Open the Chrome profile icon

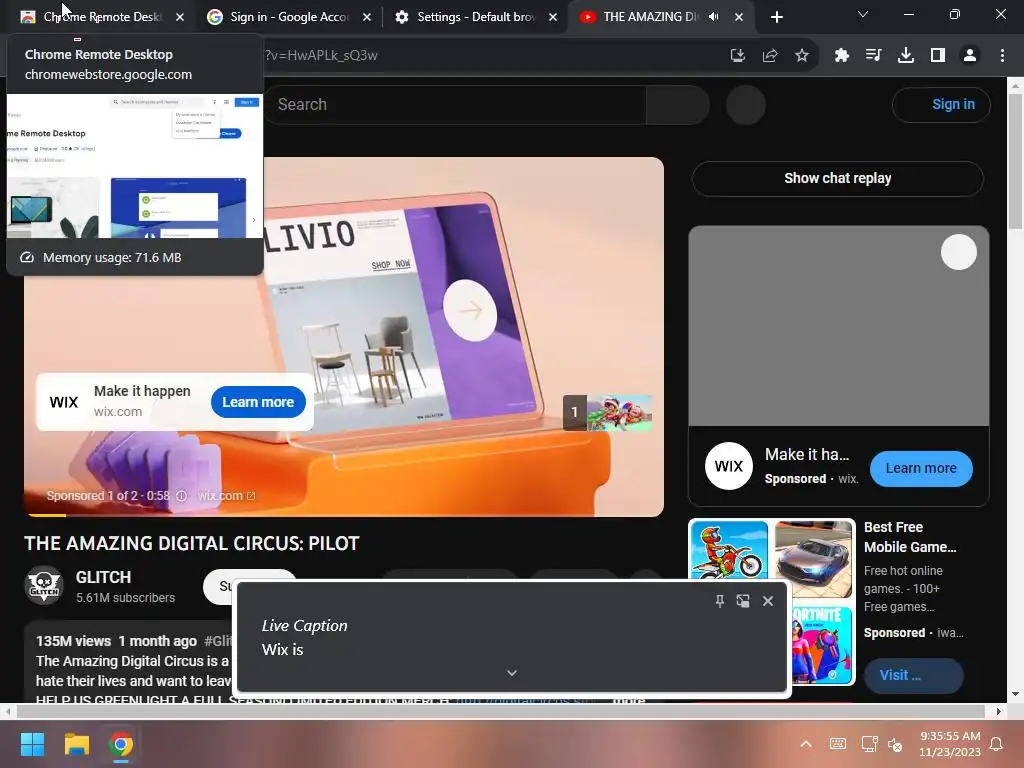(970, 56)
